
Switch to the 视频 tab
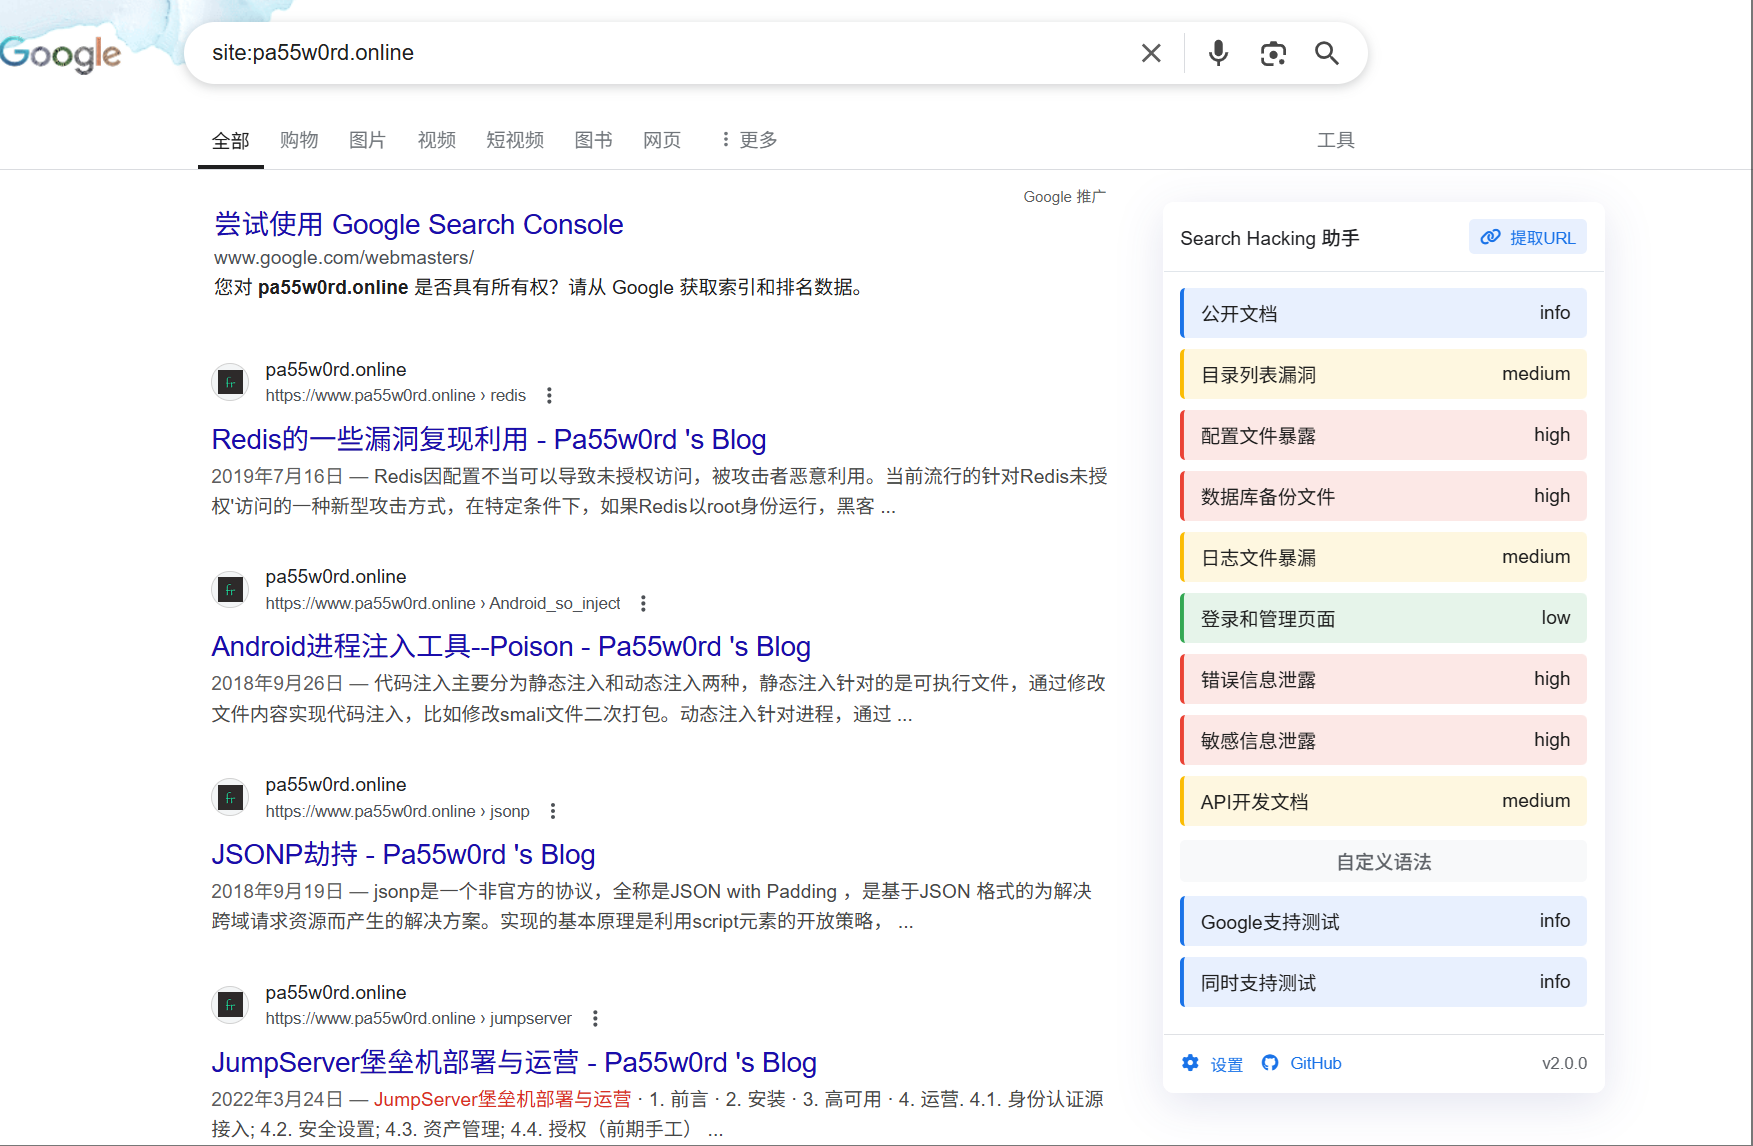(x=436, y=140)
